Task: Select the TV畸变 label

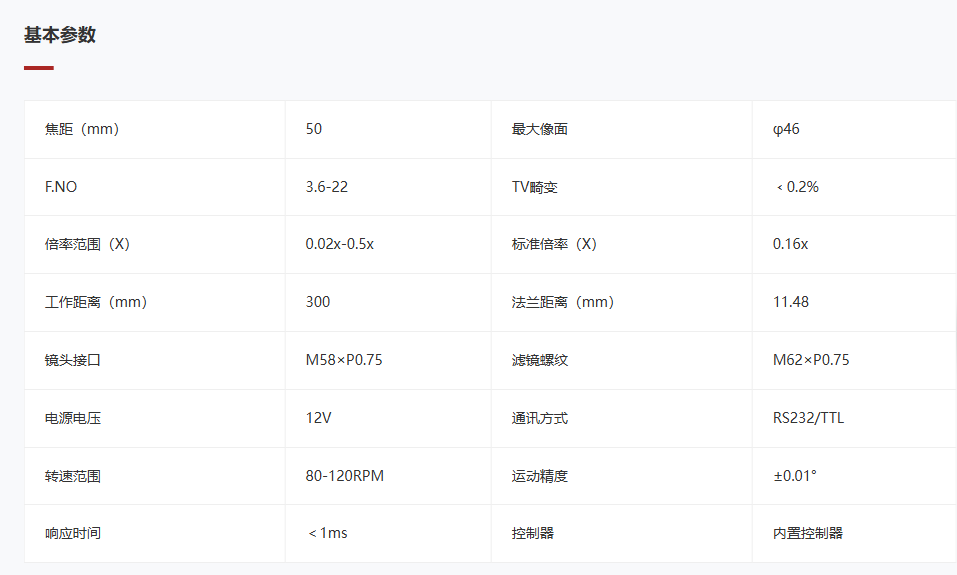Action: (535, 187)
